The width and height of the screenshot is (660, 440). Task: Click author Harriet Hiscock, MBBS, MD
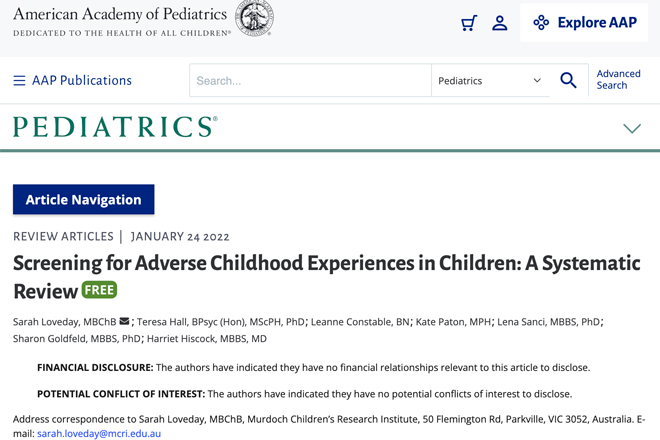(207, 339)
